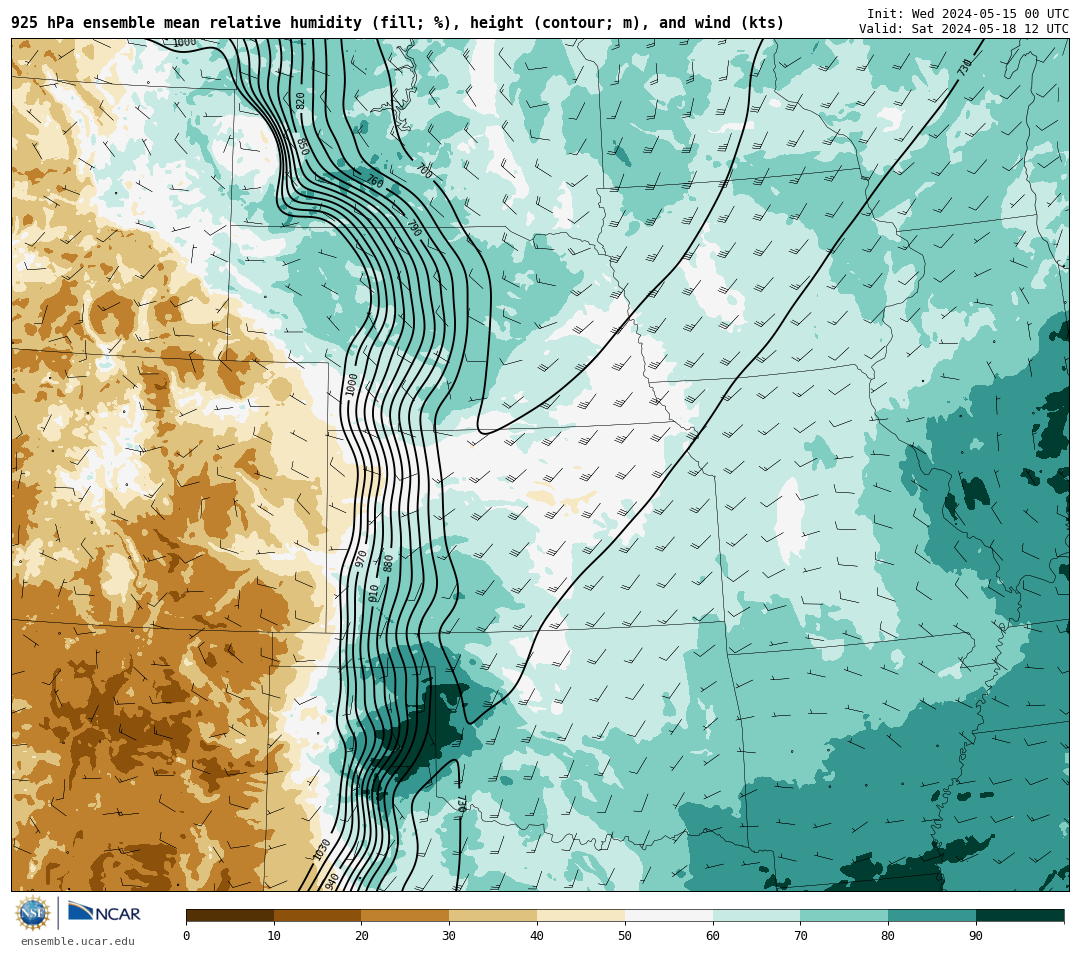The image size is (1080, 954).
Task: Click the colorbar tick label 10
Action: click(x=274, y=935)
